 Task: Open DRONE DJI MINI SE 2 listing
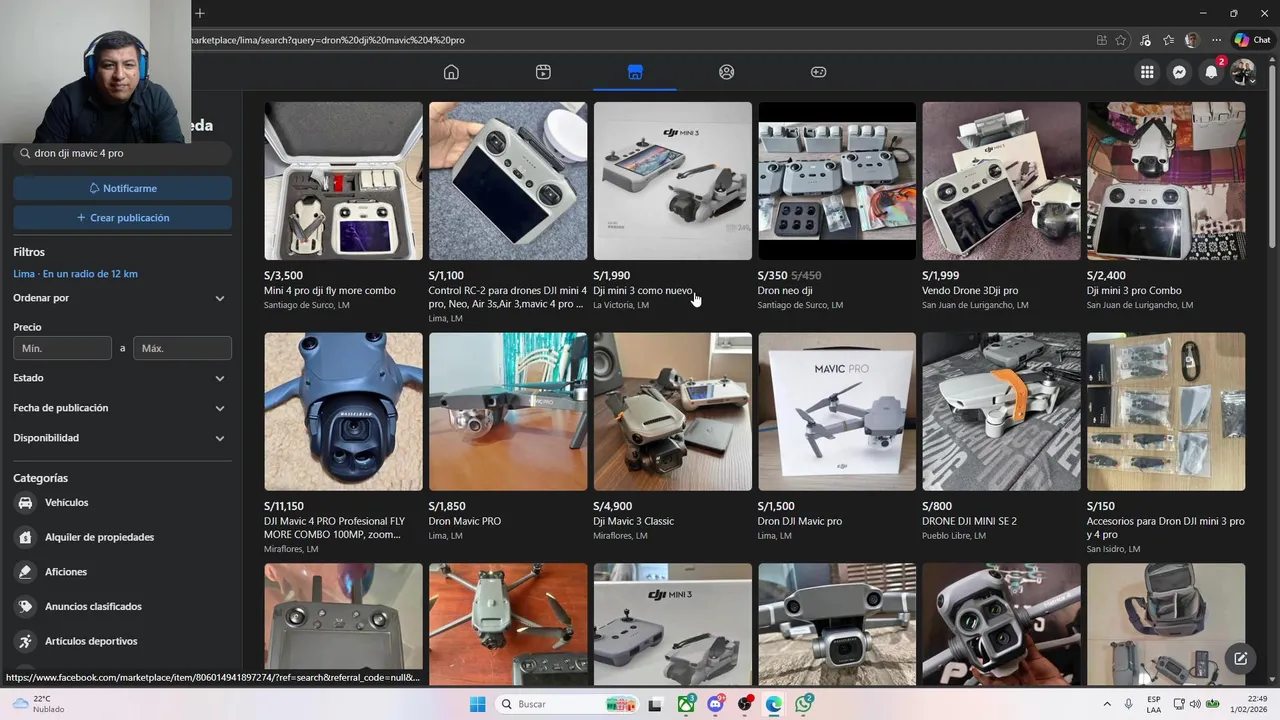(x=1001, y=411)
